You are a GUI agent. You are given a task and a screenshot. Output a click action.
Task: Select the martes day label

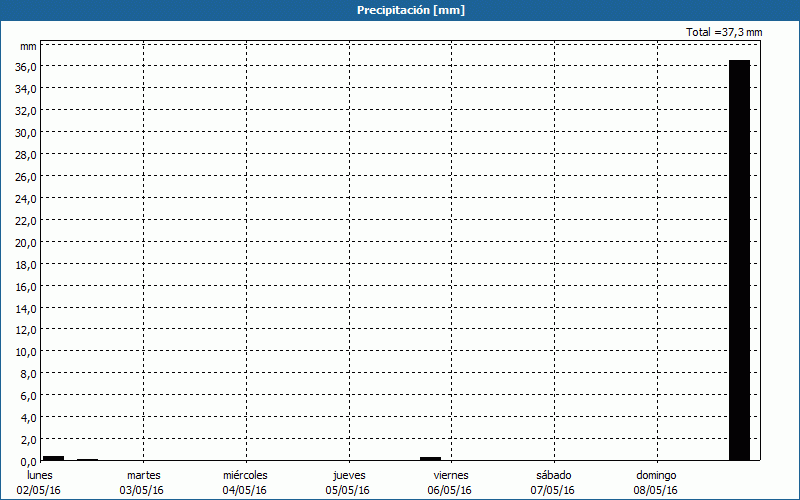point(143,475)
